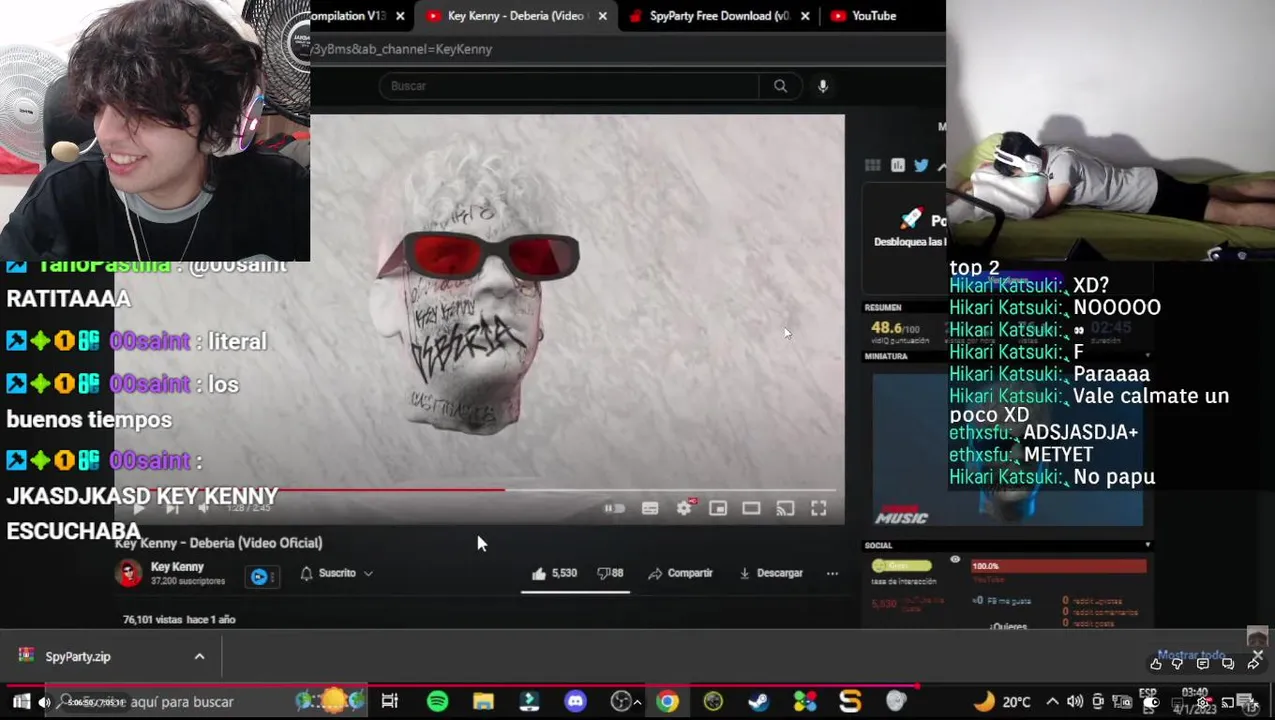Image resolution: width=1275 pixels, height=720 pixels.
Task: Click the vidIQ channel badge button
Action: (260, 576)
